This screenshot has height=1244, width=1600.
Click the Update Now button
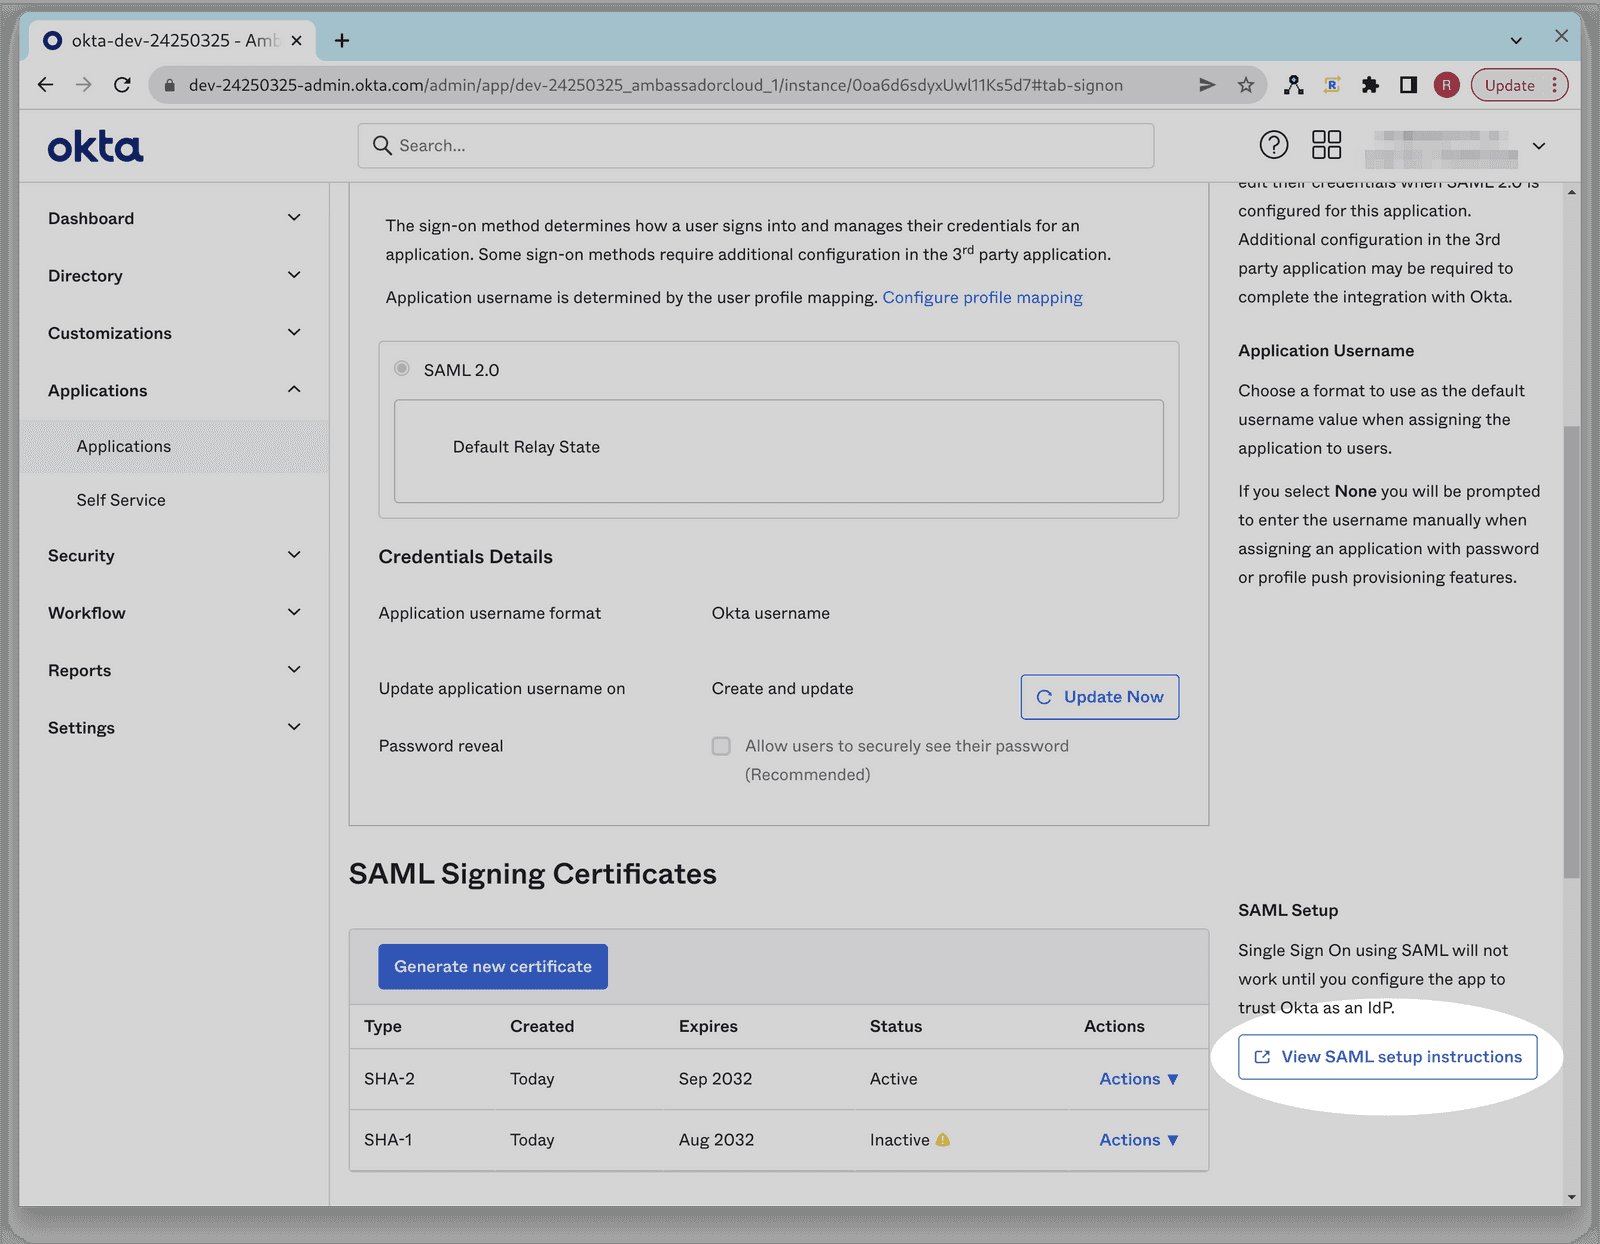[x=1100, y=697]
